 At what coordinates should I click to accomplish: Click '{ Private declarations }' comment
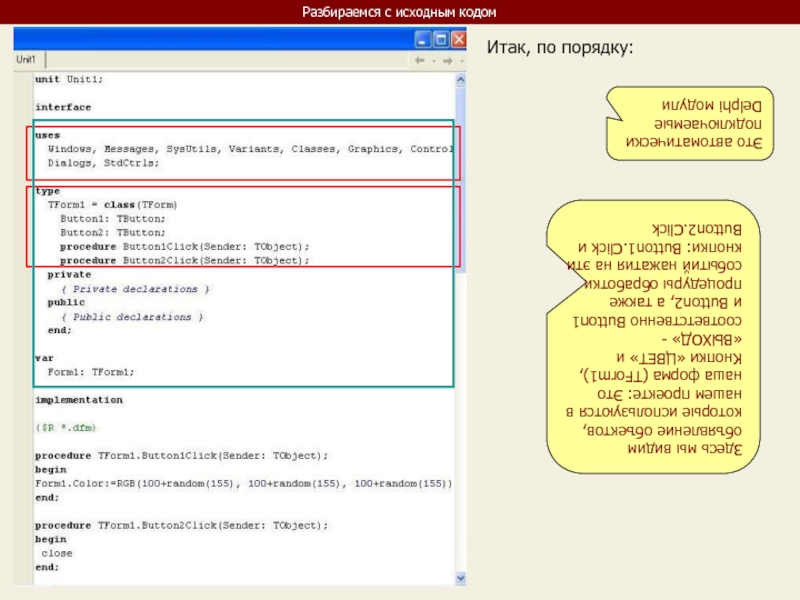[135, 289]
